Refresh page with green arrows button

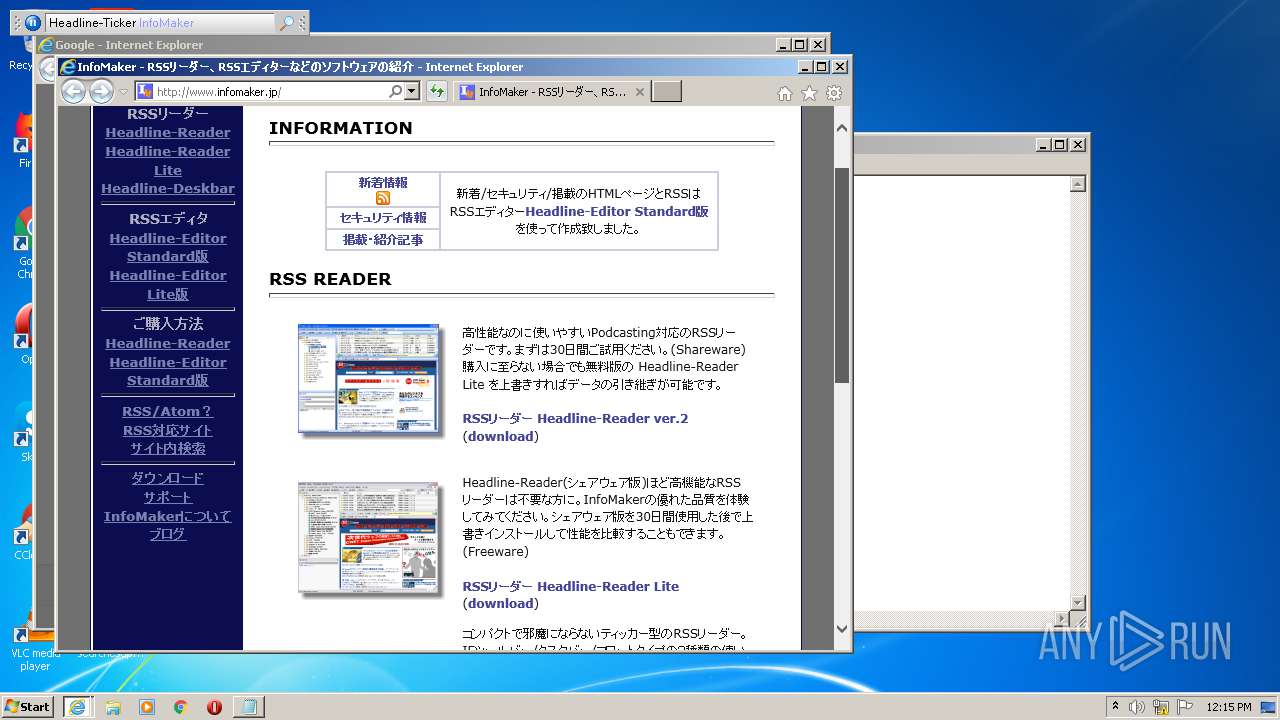(x=436, y=92)
